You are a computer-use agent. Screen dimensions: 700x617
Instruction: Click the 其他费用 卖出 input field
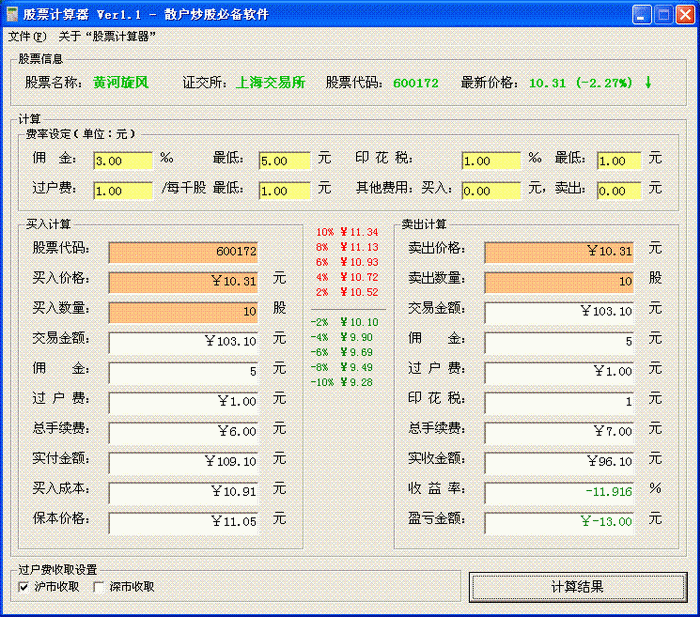point(619,190)
